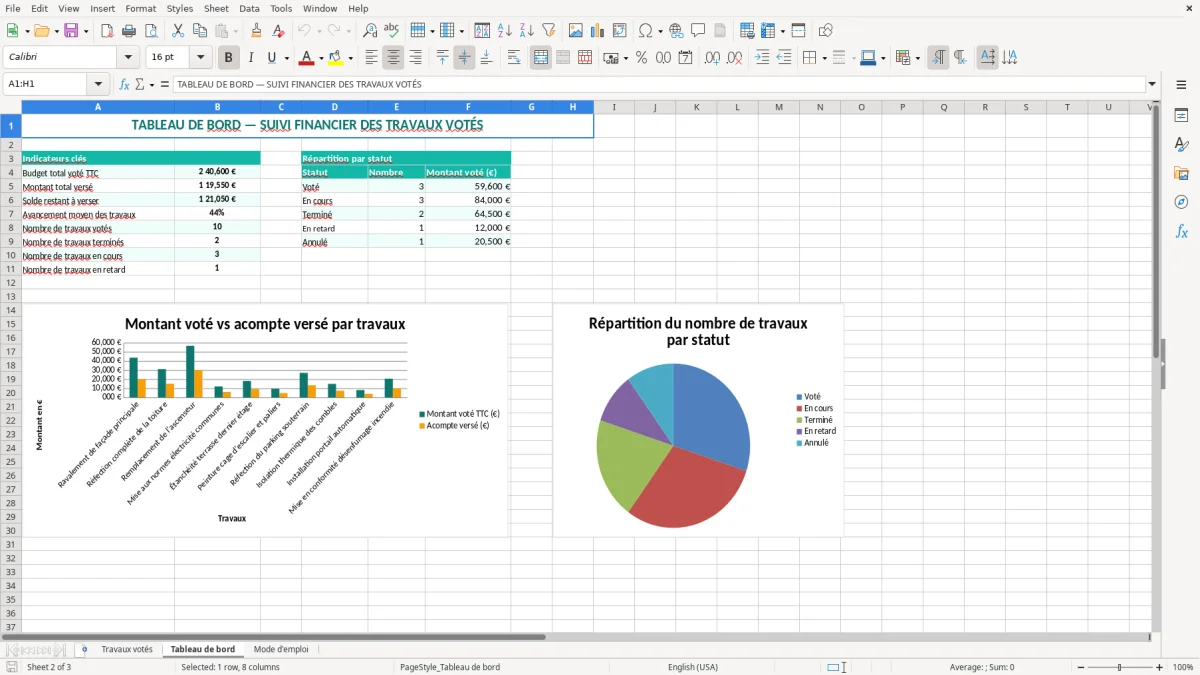The width and height of the screenshot is (1200, 675).
Task: Toggle Center Vertically alignment
Action: [x=464, y=58]
